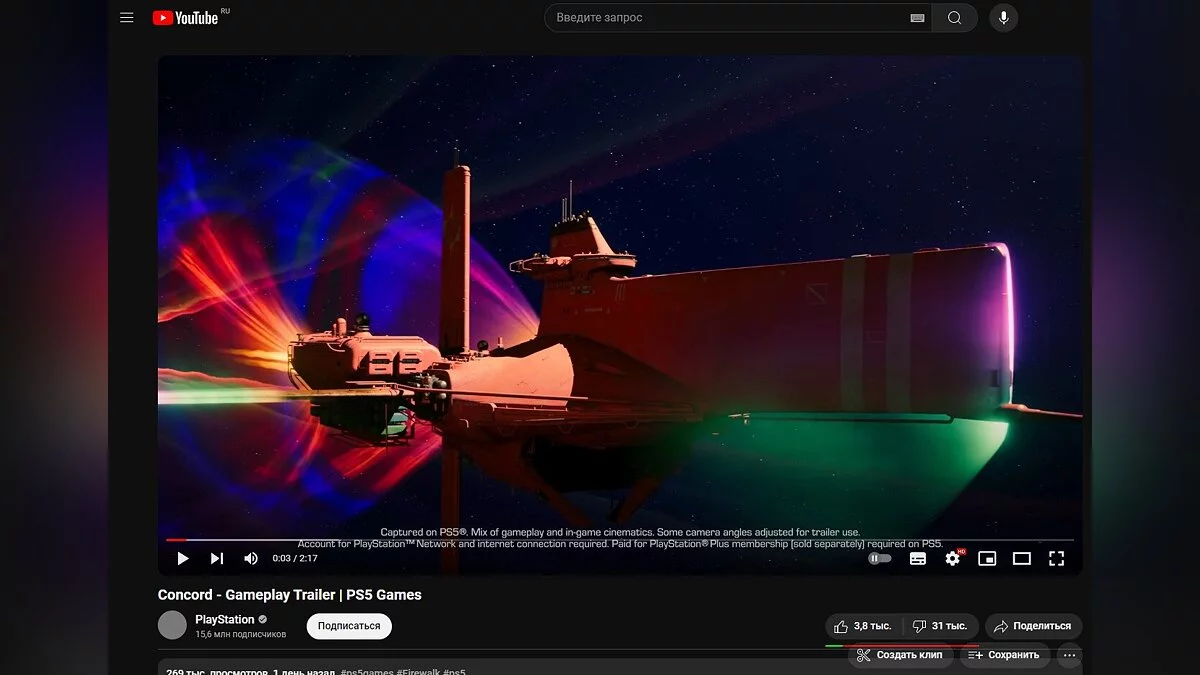Screen dimensions: 1200x675
Task: Click the video title Concord - Gameplay Trailer
Action: [x=290, y=594]
